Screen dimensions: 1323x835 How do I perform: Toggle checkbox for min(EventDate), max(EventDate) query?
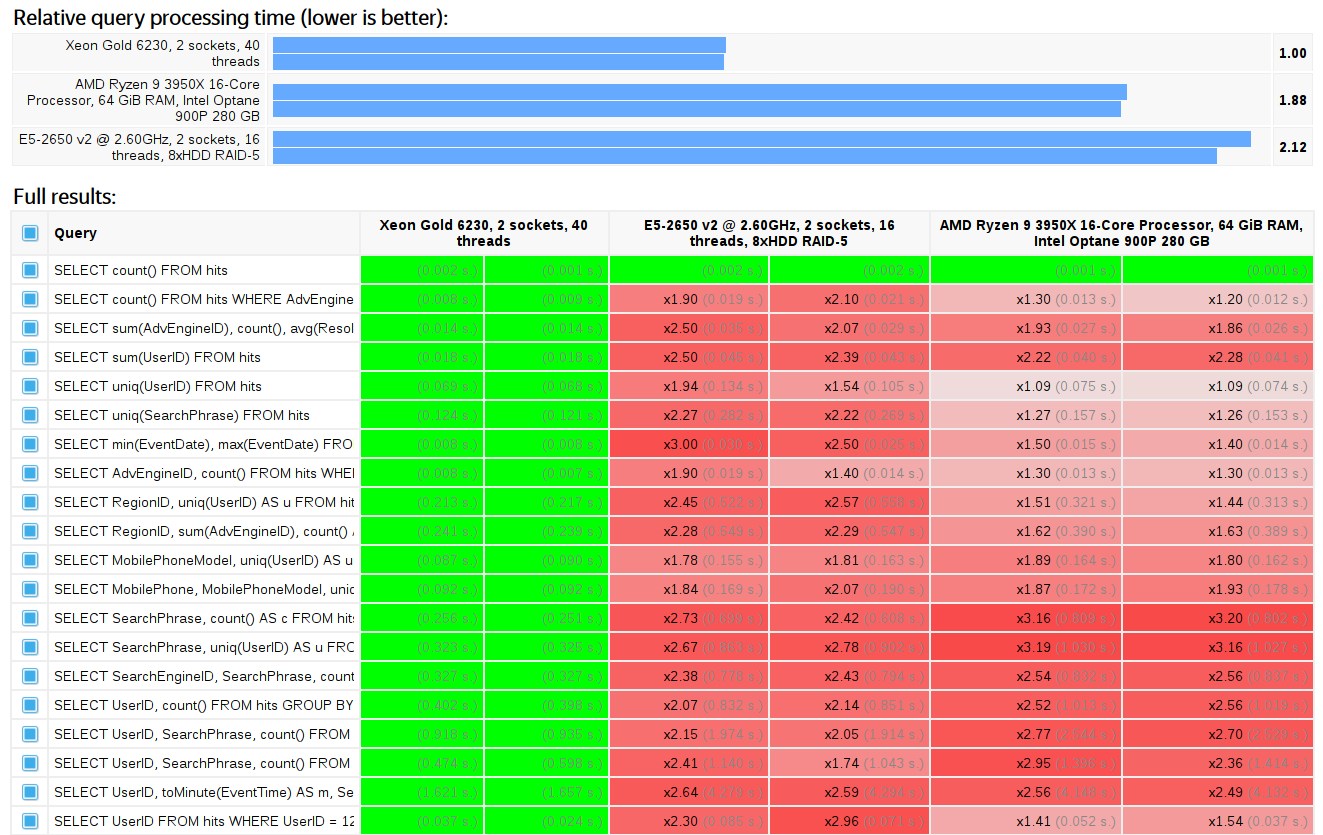tap(30, 444)
